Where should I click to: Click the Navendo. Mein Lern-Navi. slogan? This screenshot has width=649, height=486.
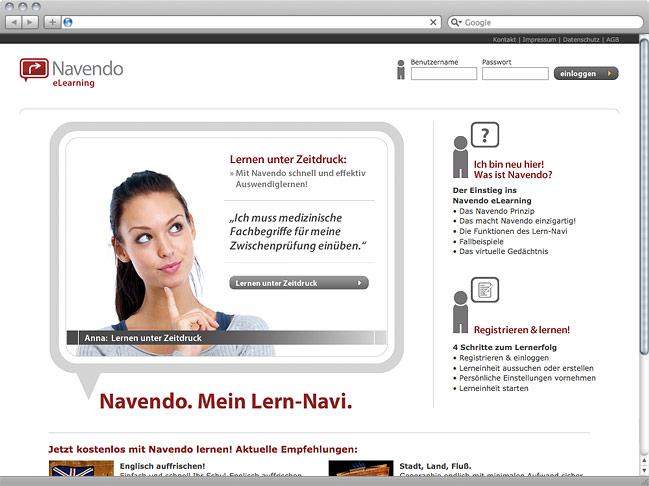[226, 401]
